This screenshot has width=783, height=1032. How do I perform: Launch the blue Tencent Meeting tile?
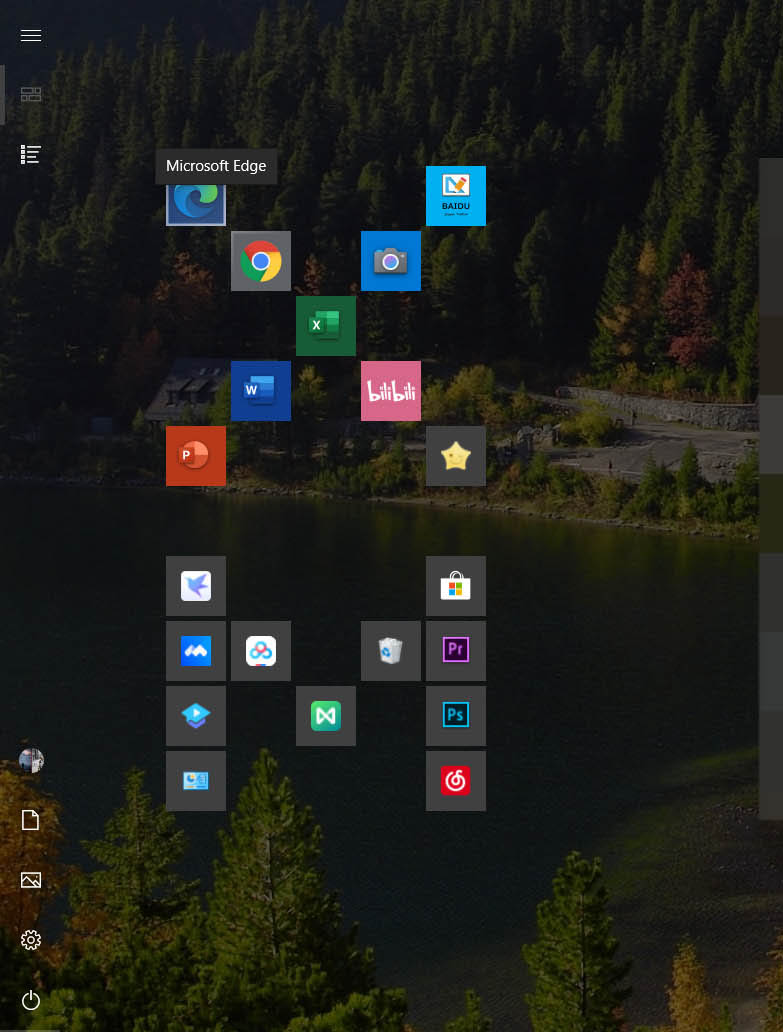tap(195, 651)
